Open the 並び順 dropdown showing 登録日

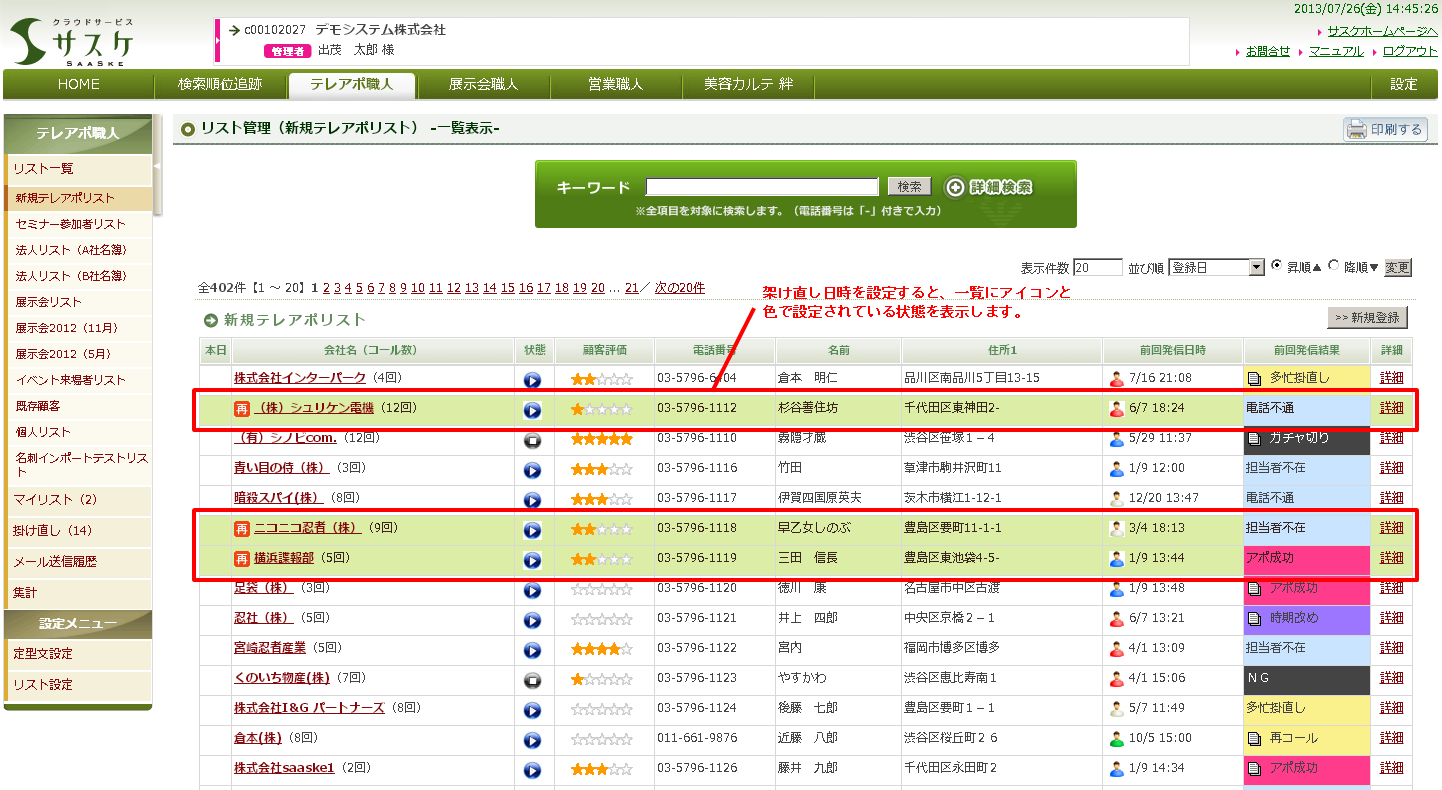1216,267
